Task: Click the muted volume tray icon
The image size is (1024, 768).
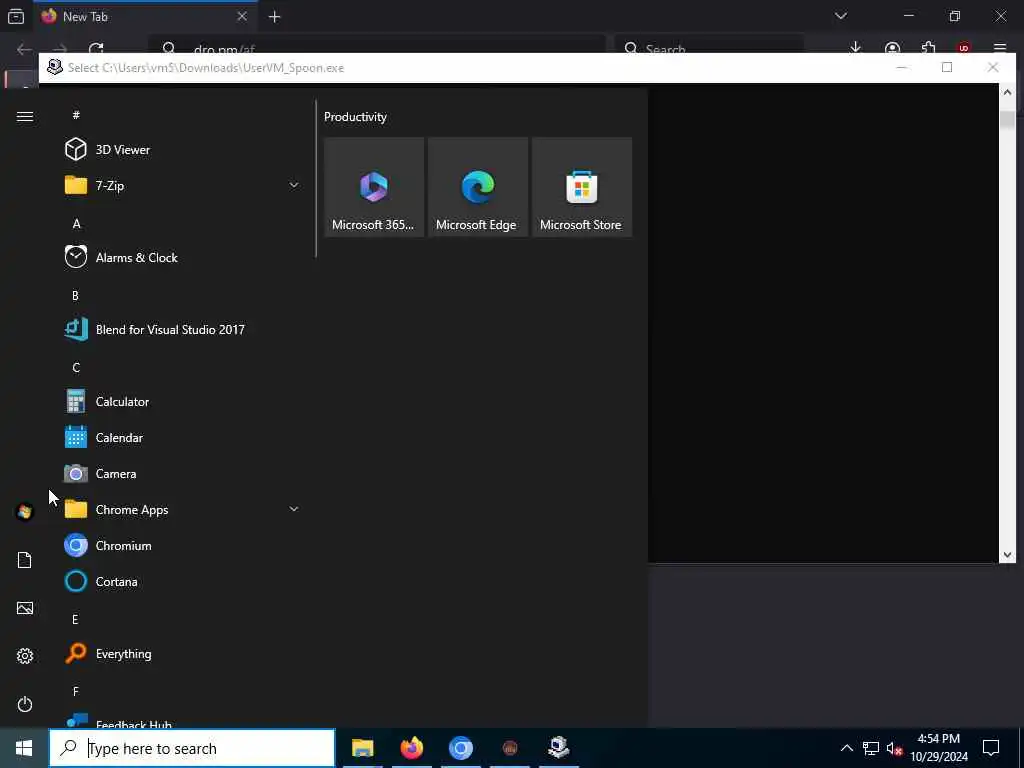Action: (895, 748)
